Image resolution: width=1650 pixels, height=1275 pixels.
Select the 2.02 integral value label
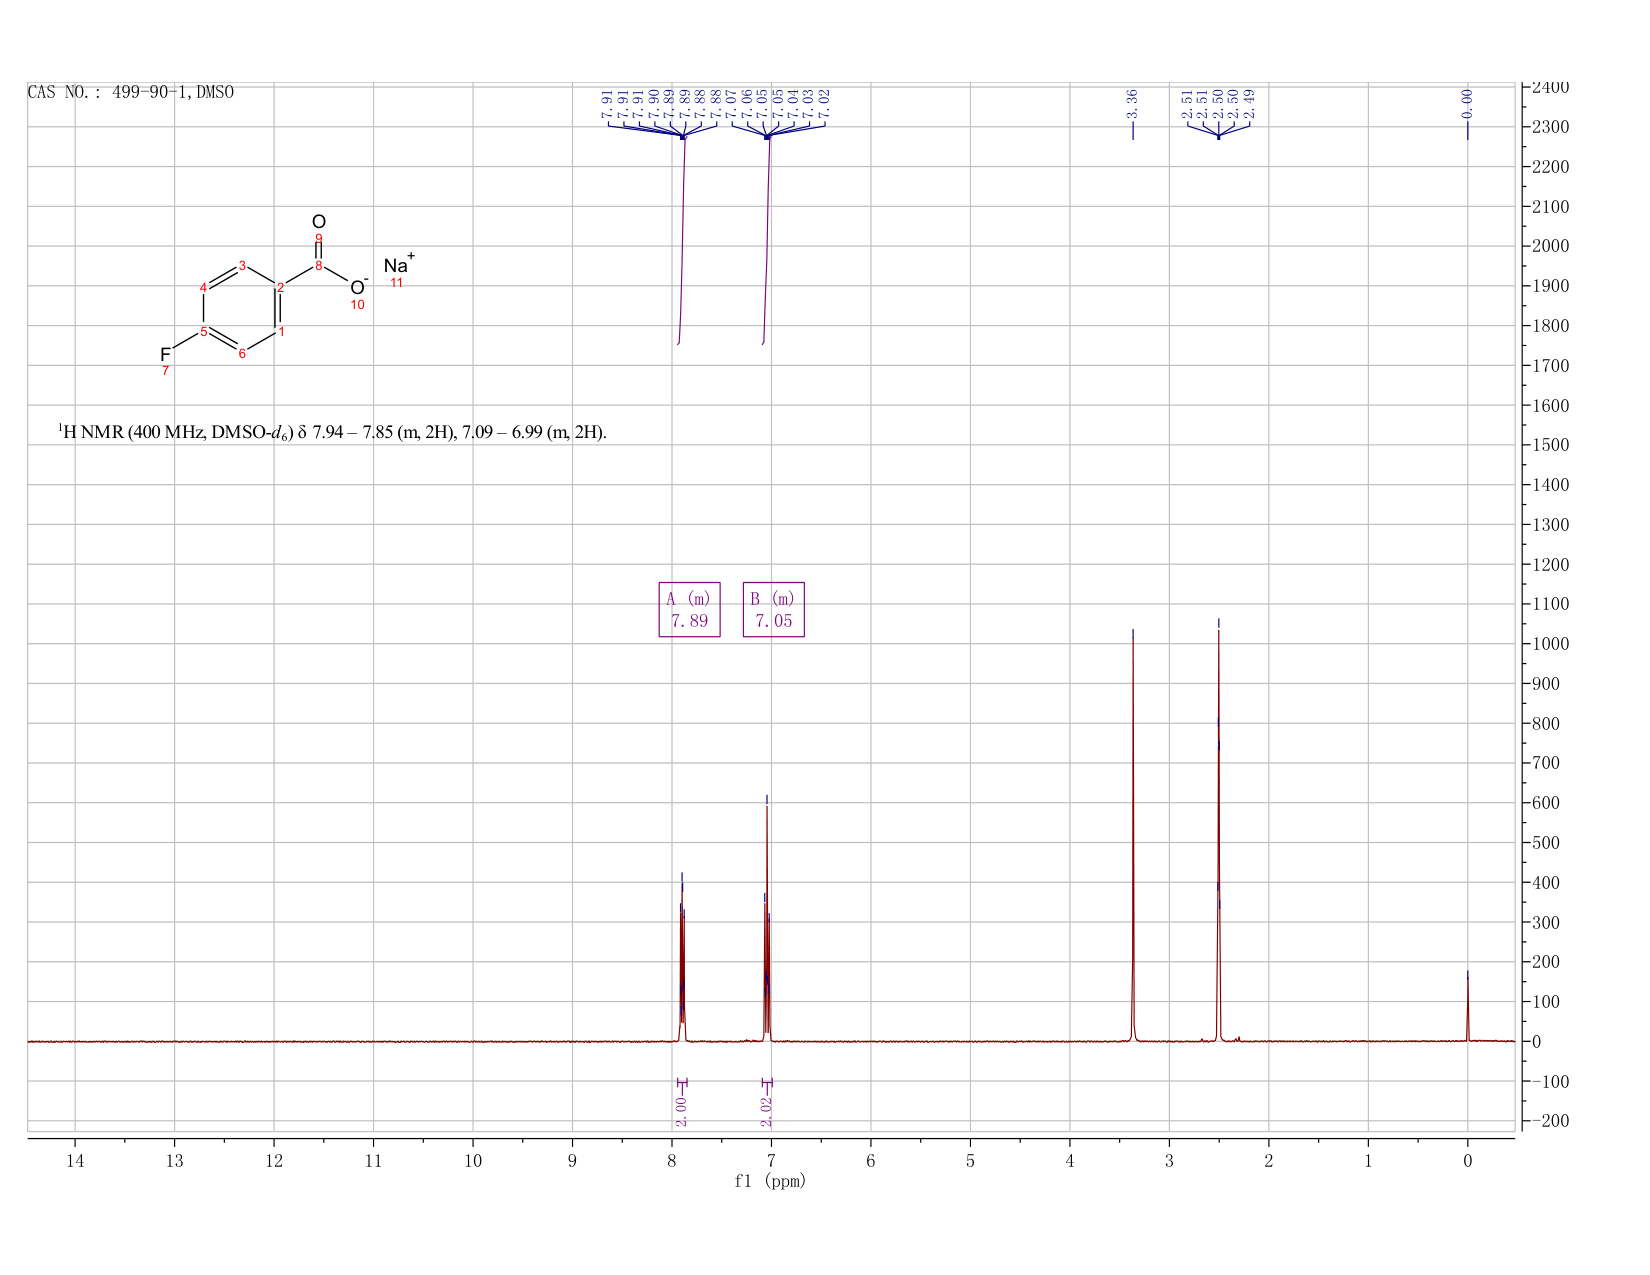[x=767, y=1111]
